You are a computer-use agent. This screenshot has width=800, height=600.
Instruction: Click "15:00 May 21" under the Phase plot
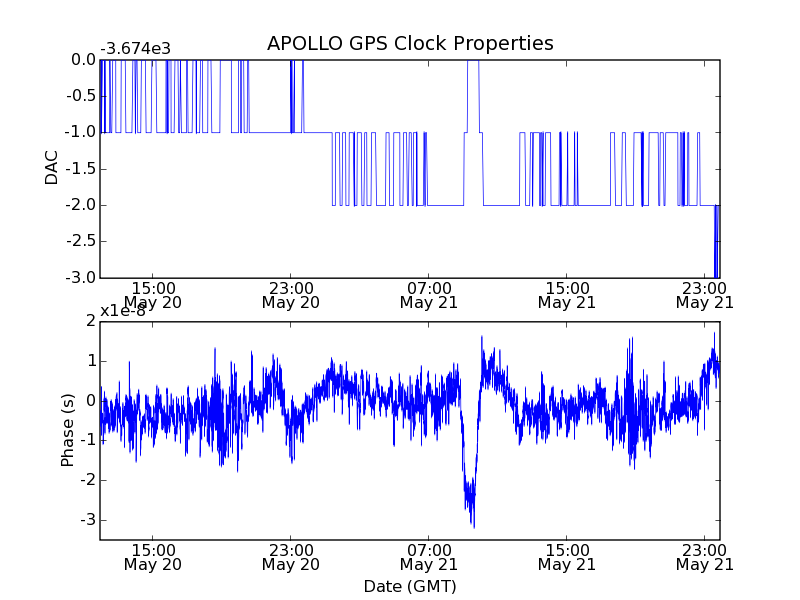(x=567, y=557)
